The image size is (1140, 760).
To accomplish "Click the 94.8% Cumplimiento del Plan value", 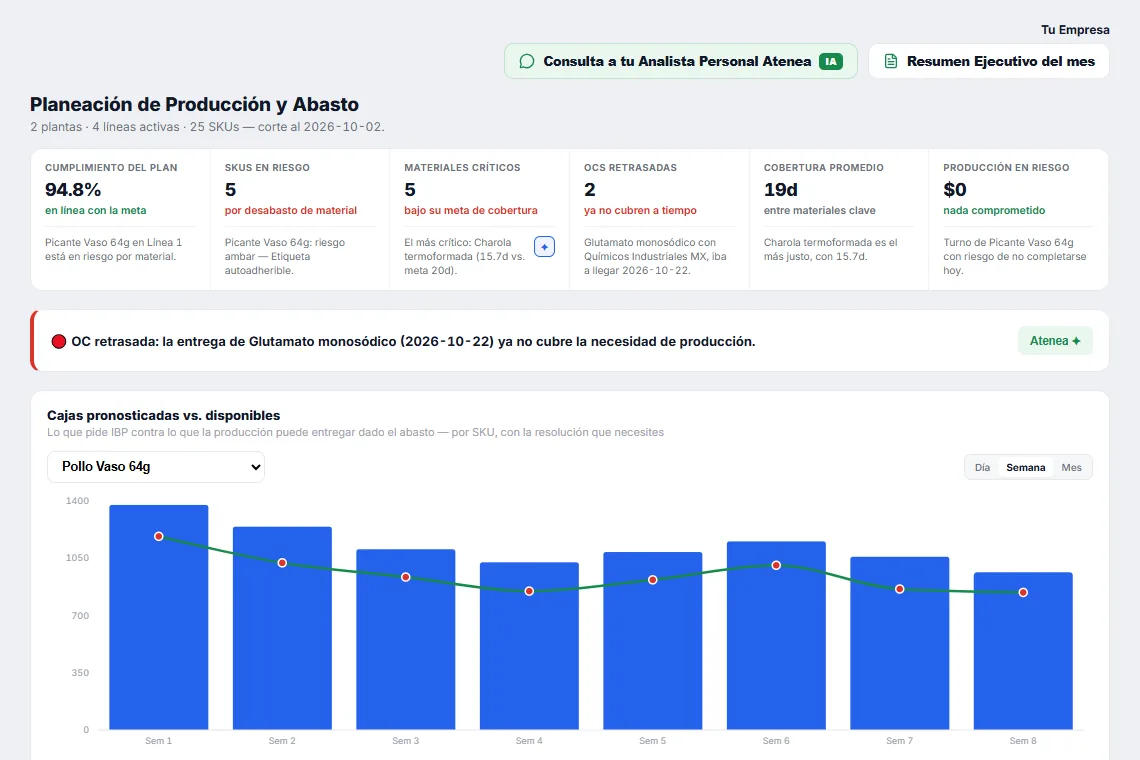I will point(73,190).
